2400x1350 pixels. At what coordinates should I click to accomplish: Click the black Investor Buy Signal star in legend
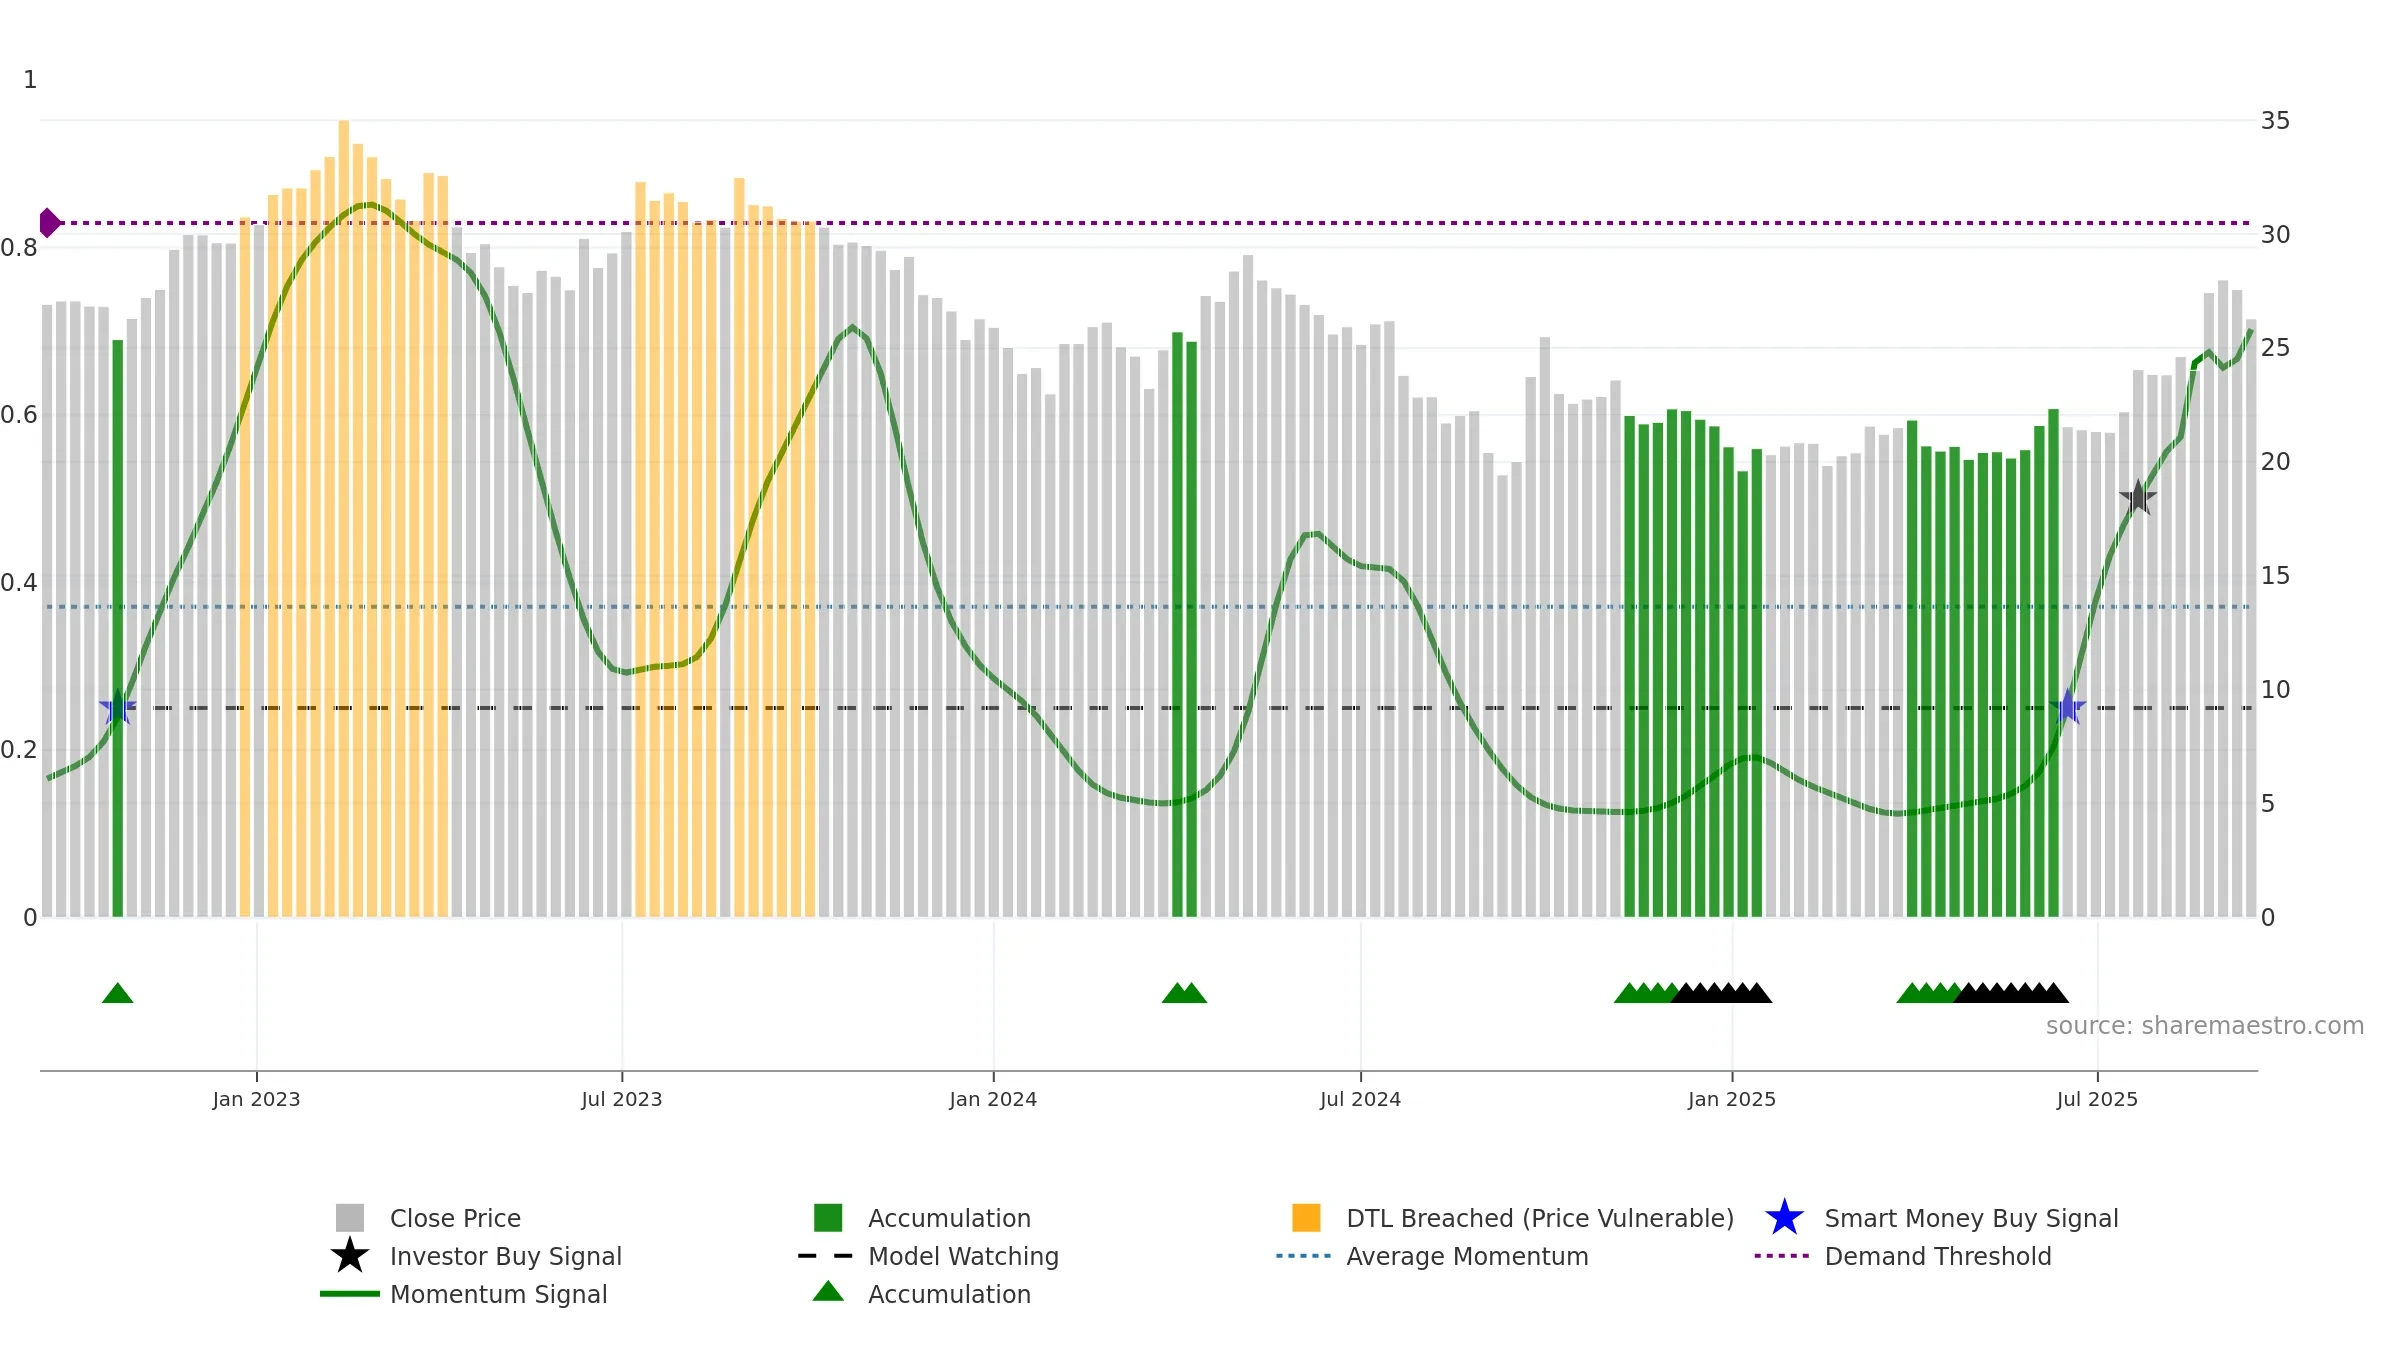click(350, 1256)
